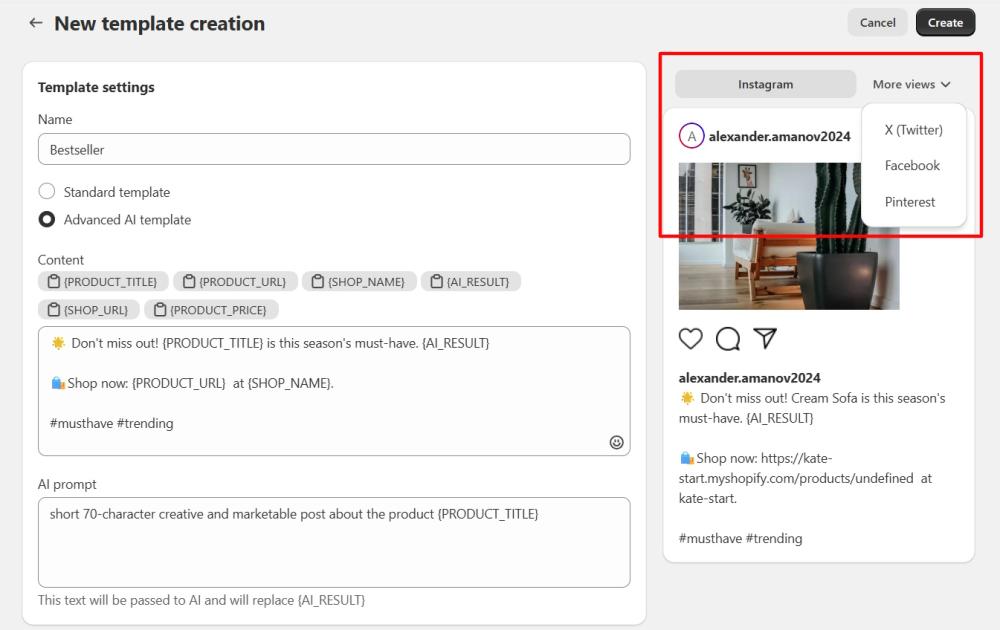
Task: Insert the {PRODUCT_TITLE} variable chip
Action: pyautogui.click(x=102, y=282)
